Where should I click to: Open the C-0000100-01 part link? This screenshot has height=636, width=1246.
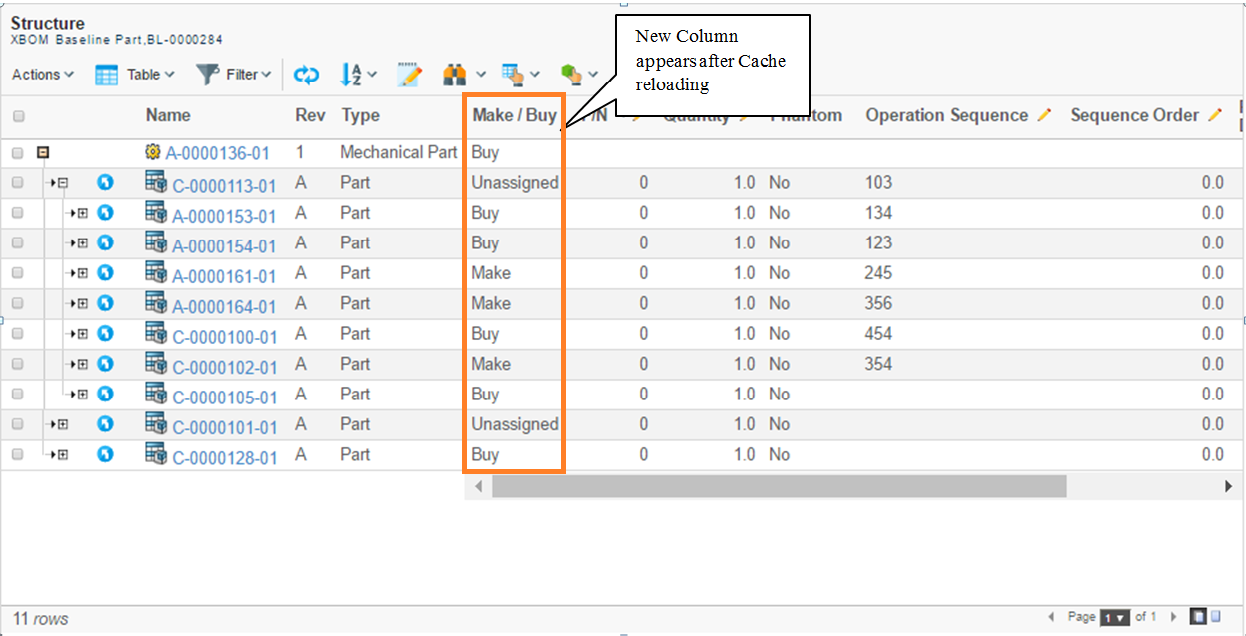pos(224,336)
